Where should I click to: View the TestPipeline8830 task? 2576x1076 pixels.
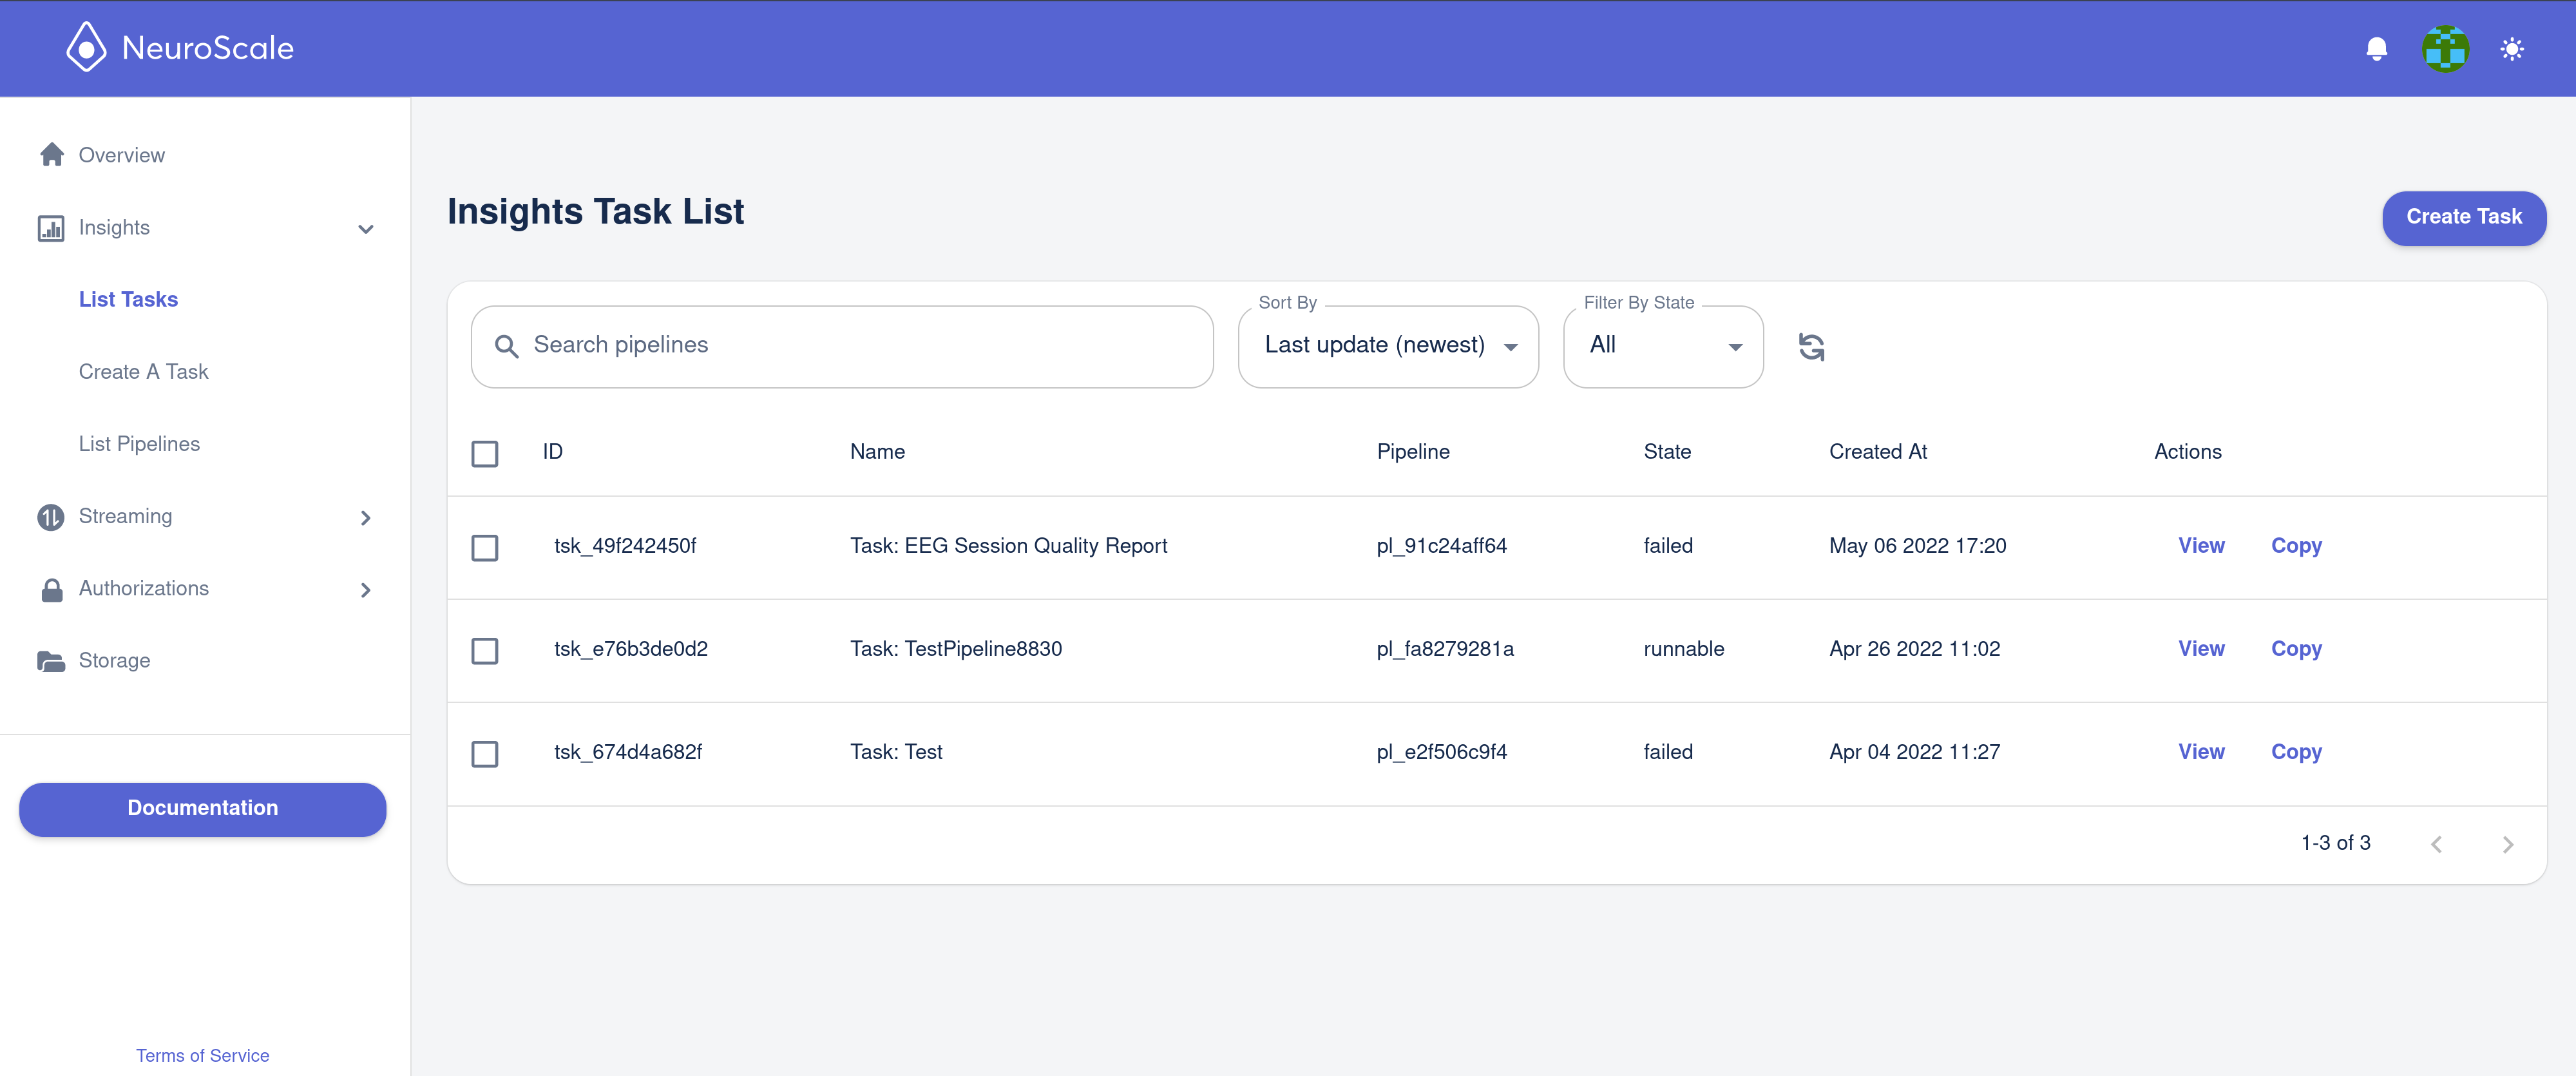[2201, 648]
